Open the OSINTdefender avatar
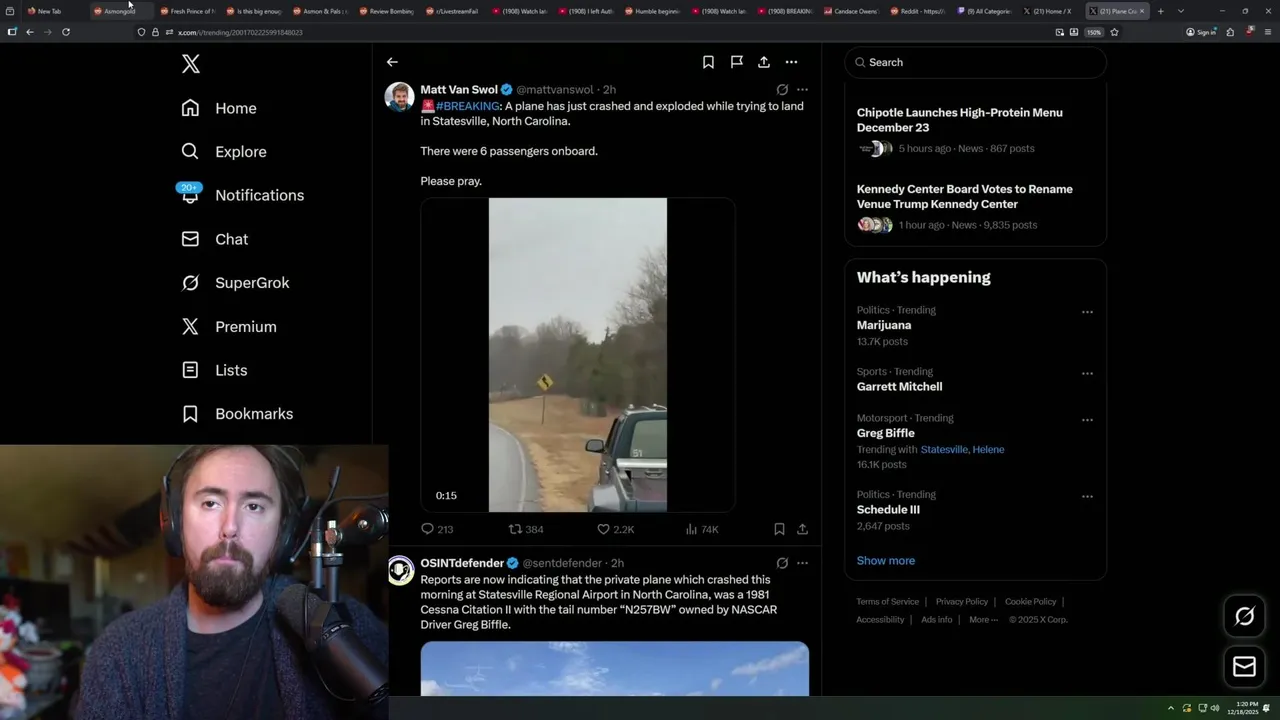1280x720 pixels. coord(400,571)
